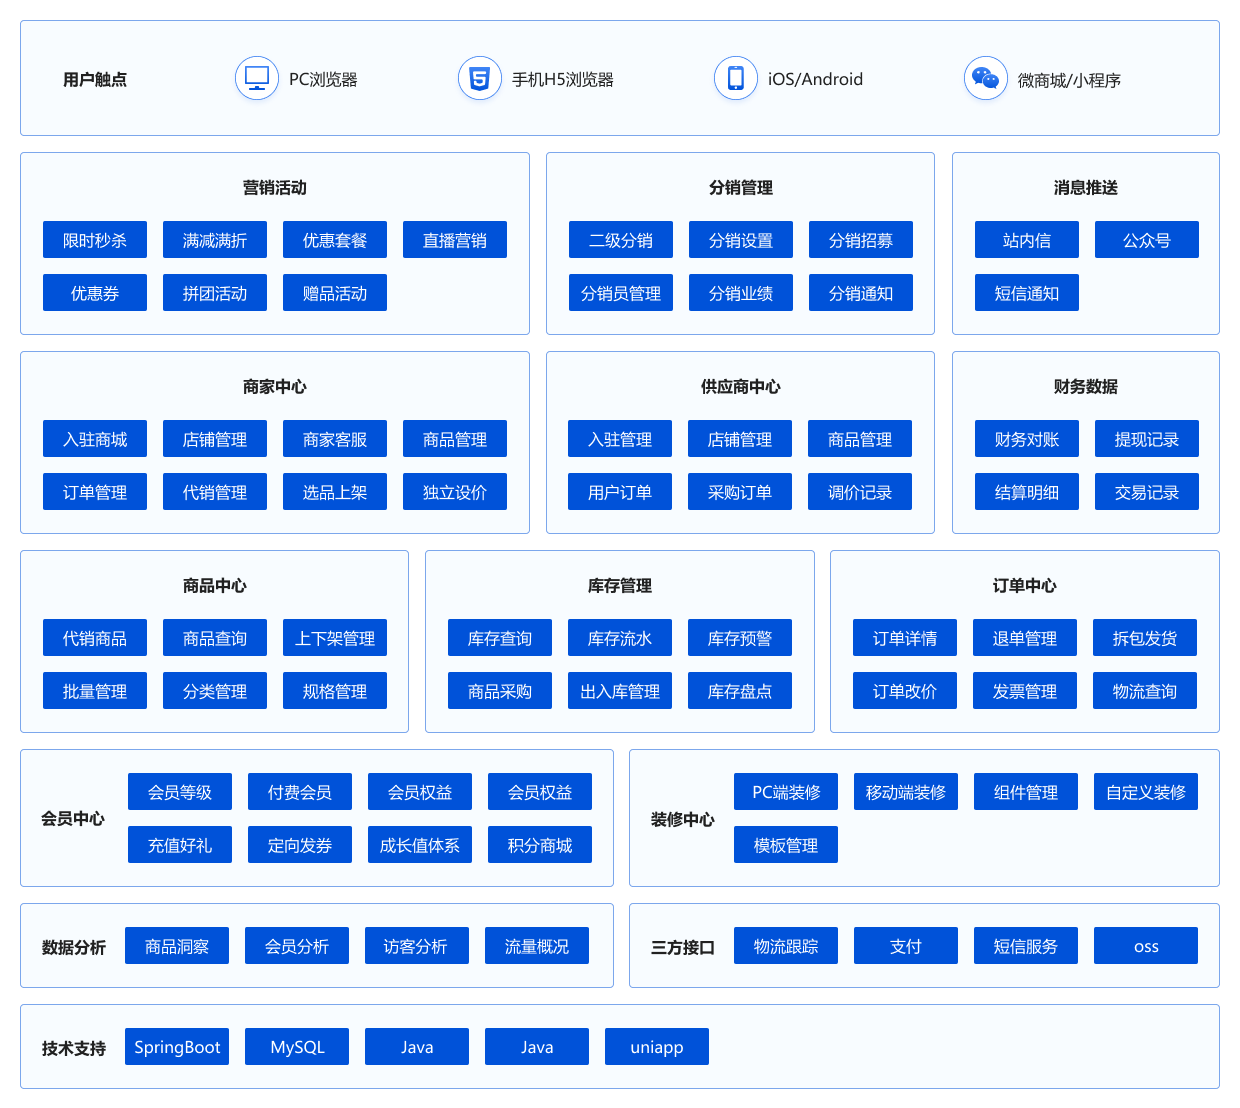Select the 拆包发货 button

[1145, 638]
